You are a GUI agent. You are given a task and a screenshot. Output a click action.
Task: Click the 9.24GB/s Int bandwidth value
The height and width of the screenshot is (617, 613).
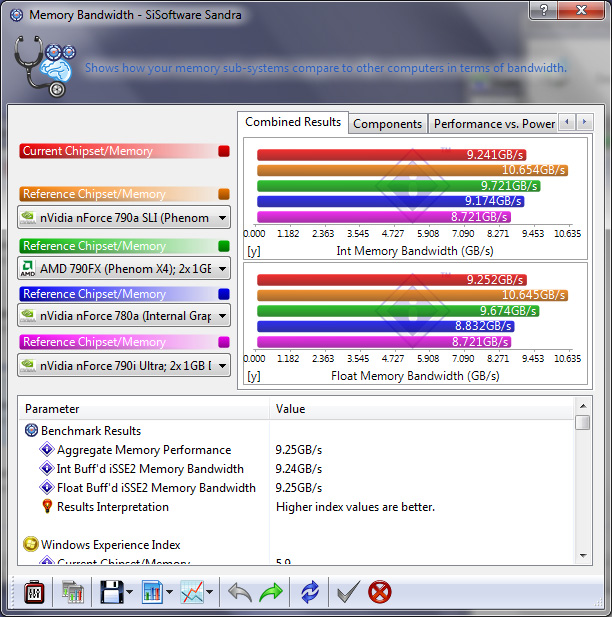[299, 469]
